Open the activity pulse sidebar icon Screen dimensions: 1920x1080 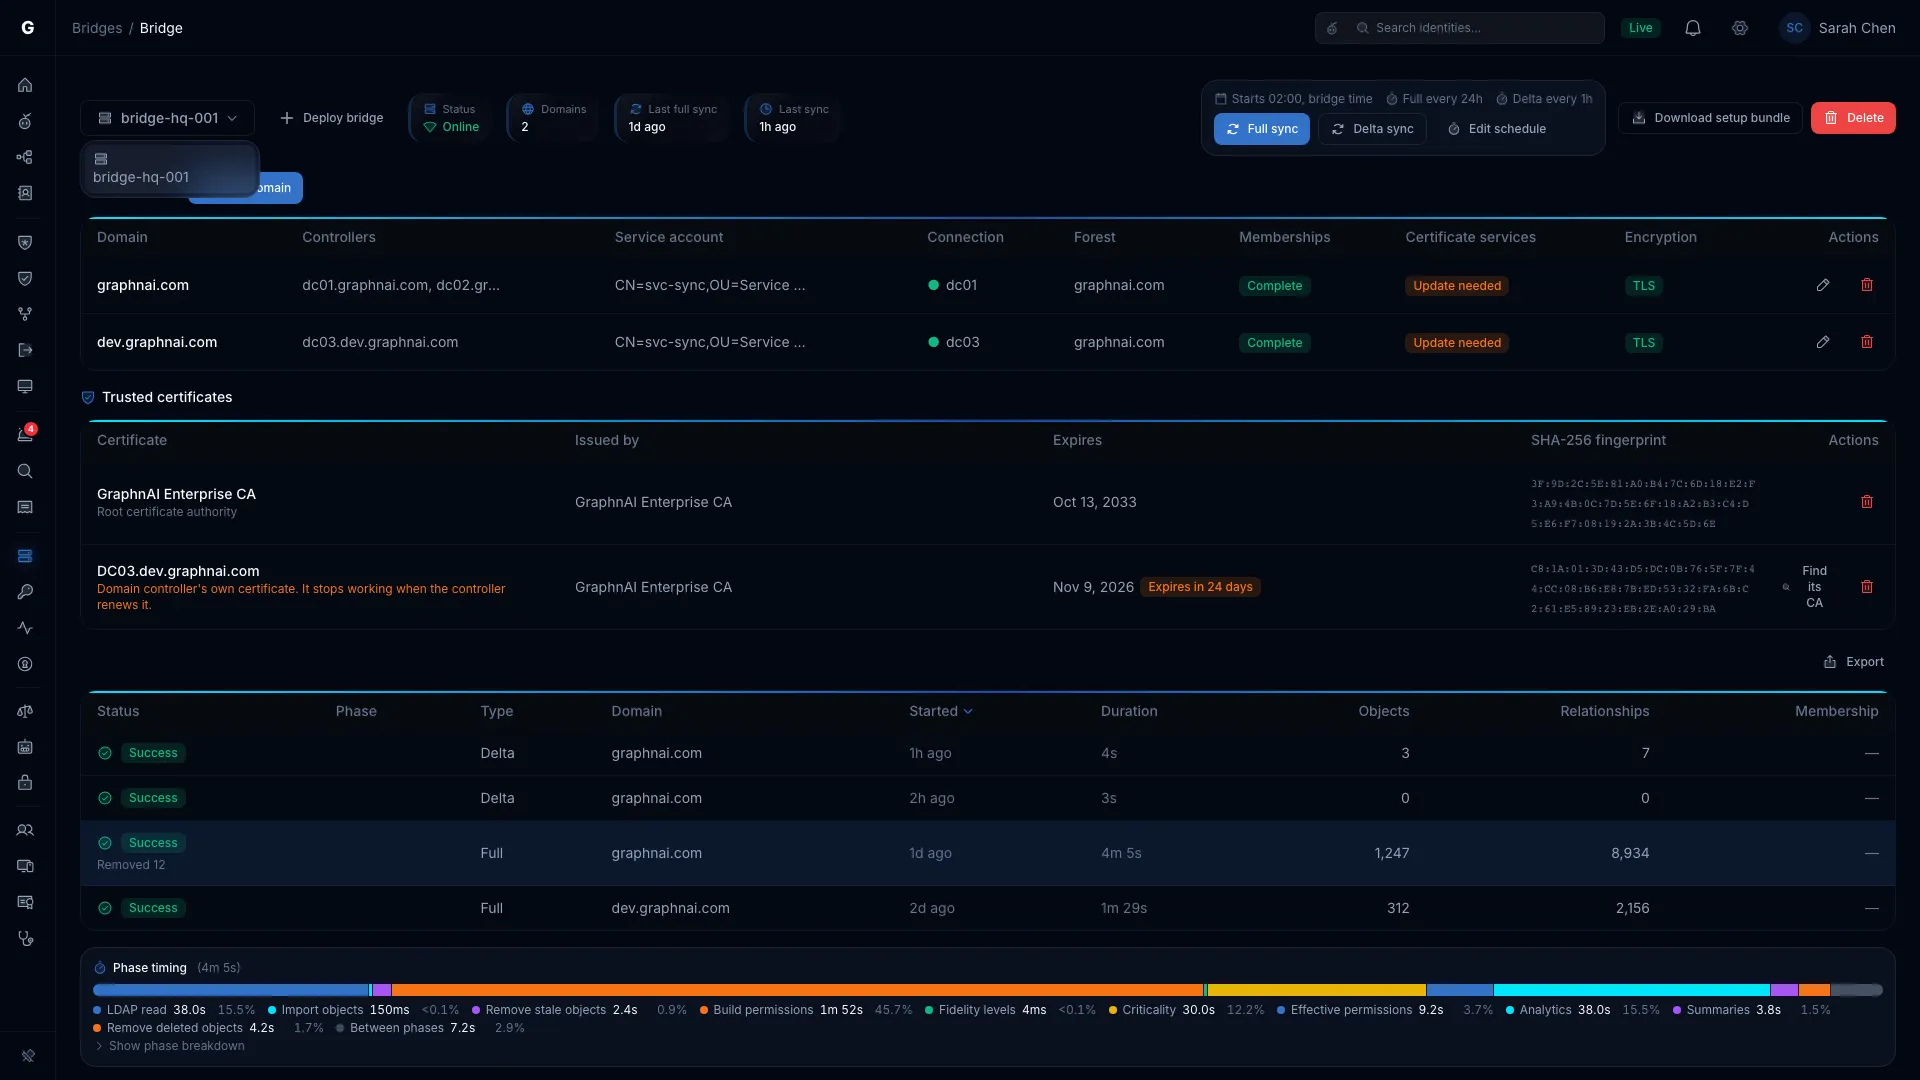click(x=26, y=628)
